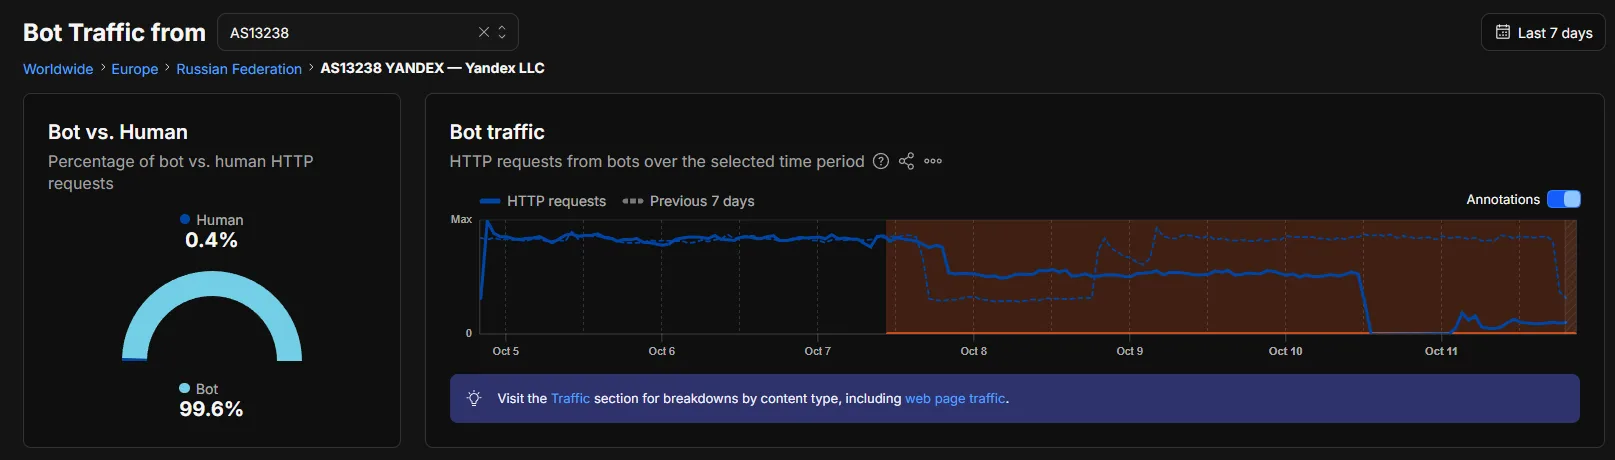
Task: Click the Oct 9 axis label
Action: tap(1130, 351)
